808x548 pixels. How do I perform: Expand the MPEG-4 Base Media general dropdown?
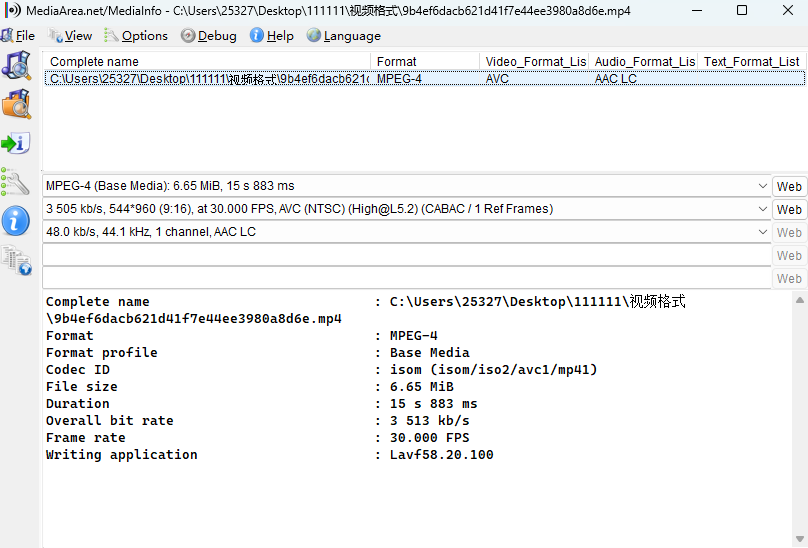coord(763,186)
